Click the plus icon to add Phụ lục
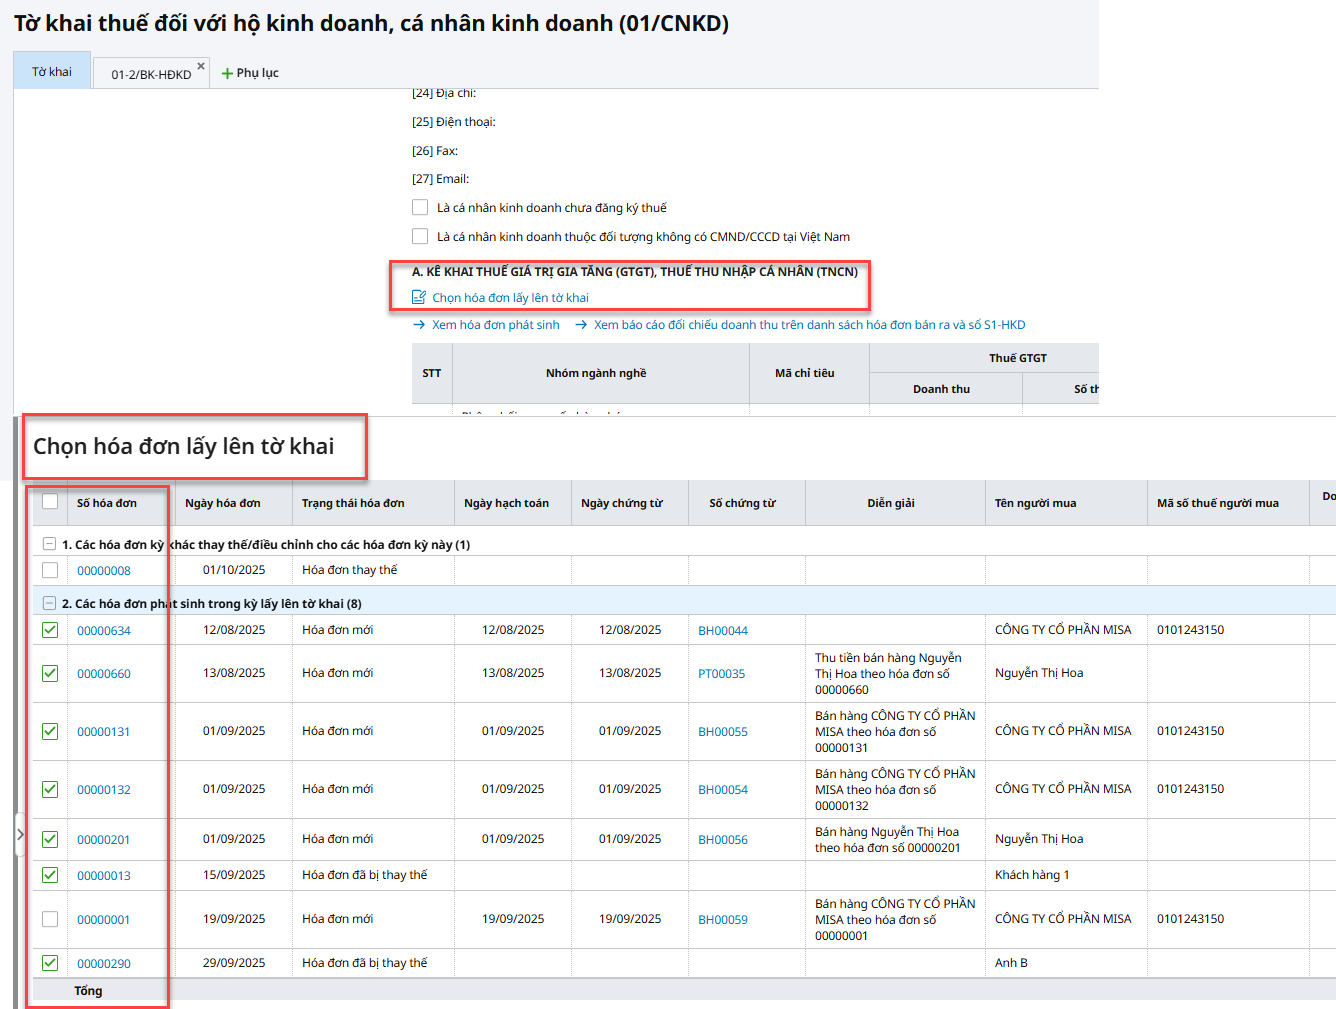Screen dimensions: 1336x1009 tap(227, 73)
